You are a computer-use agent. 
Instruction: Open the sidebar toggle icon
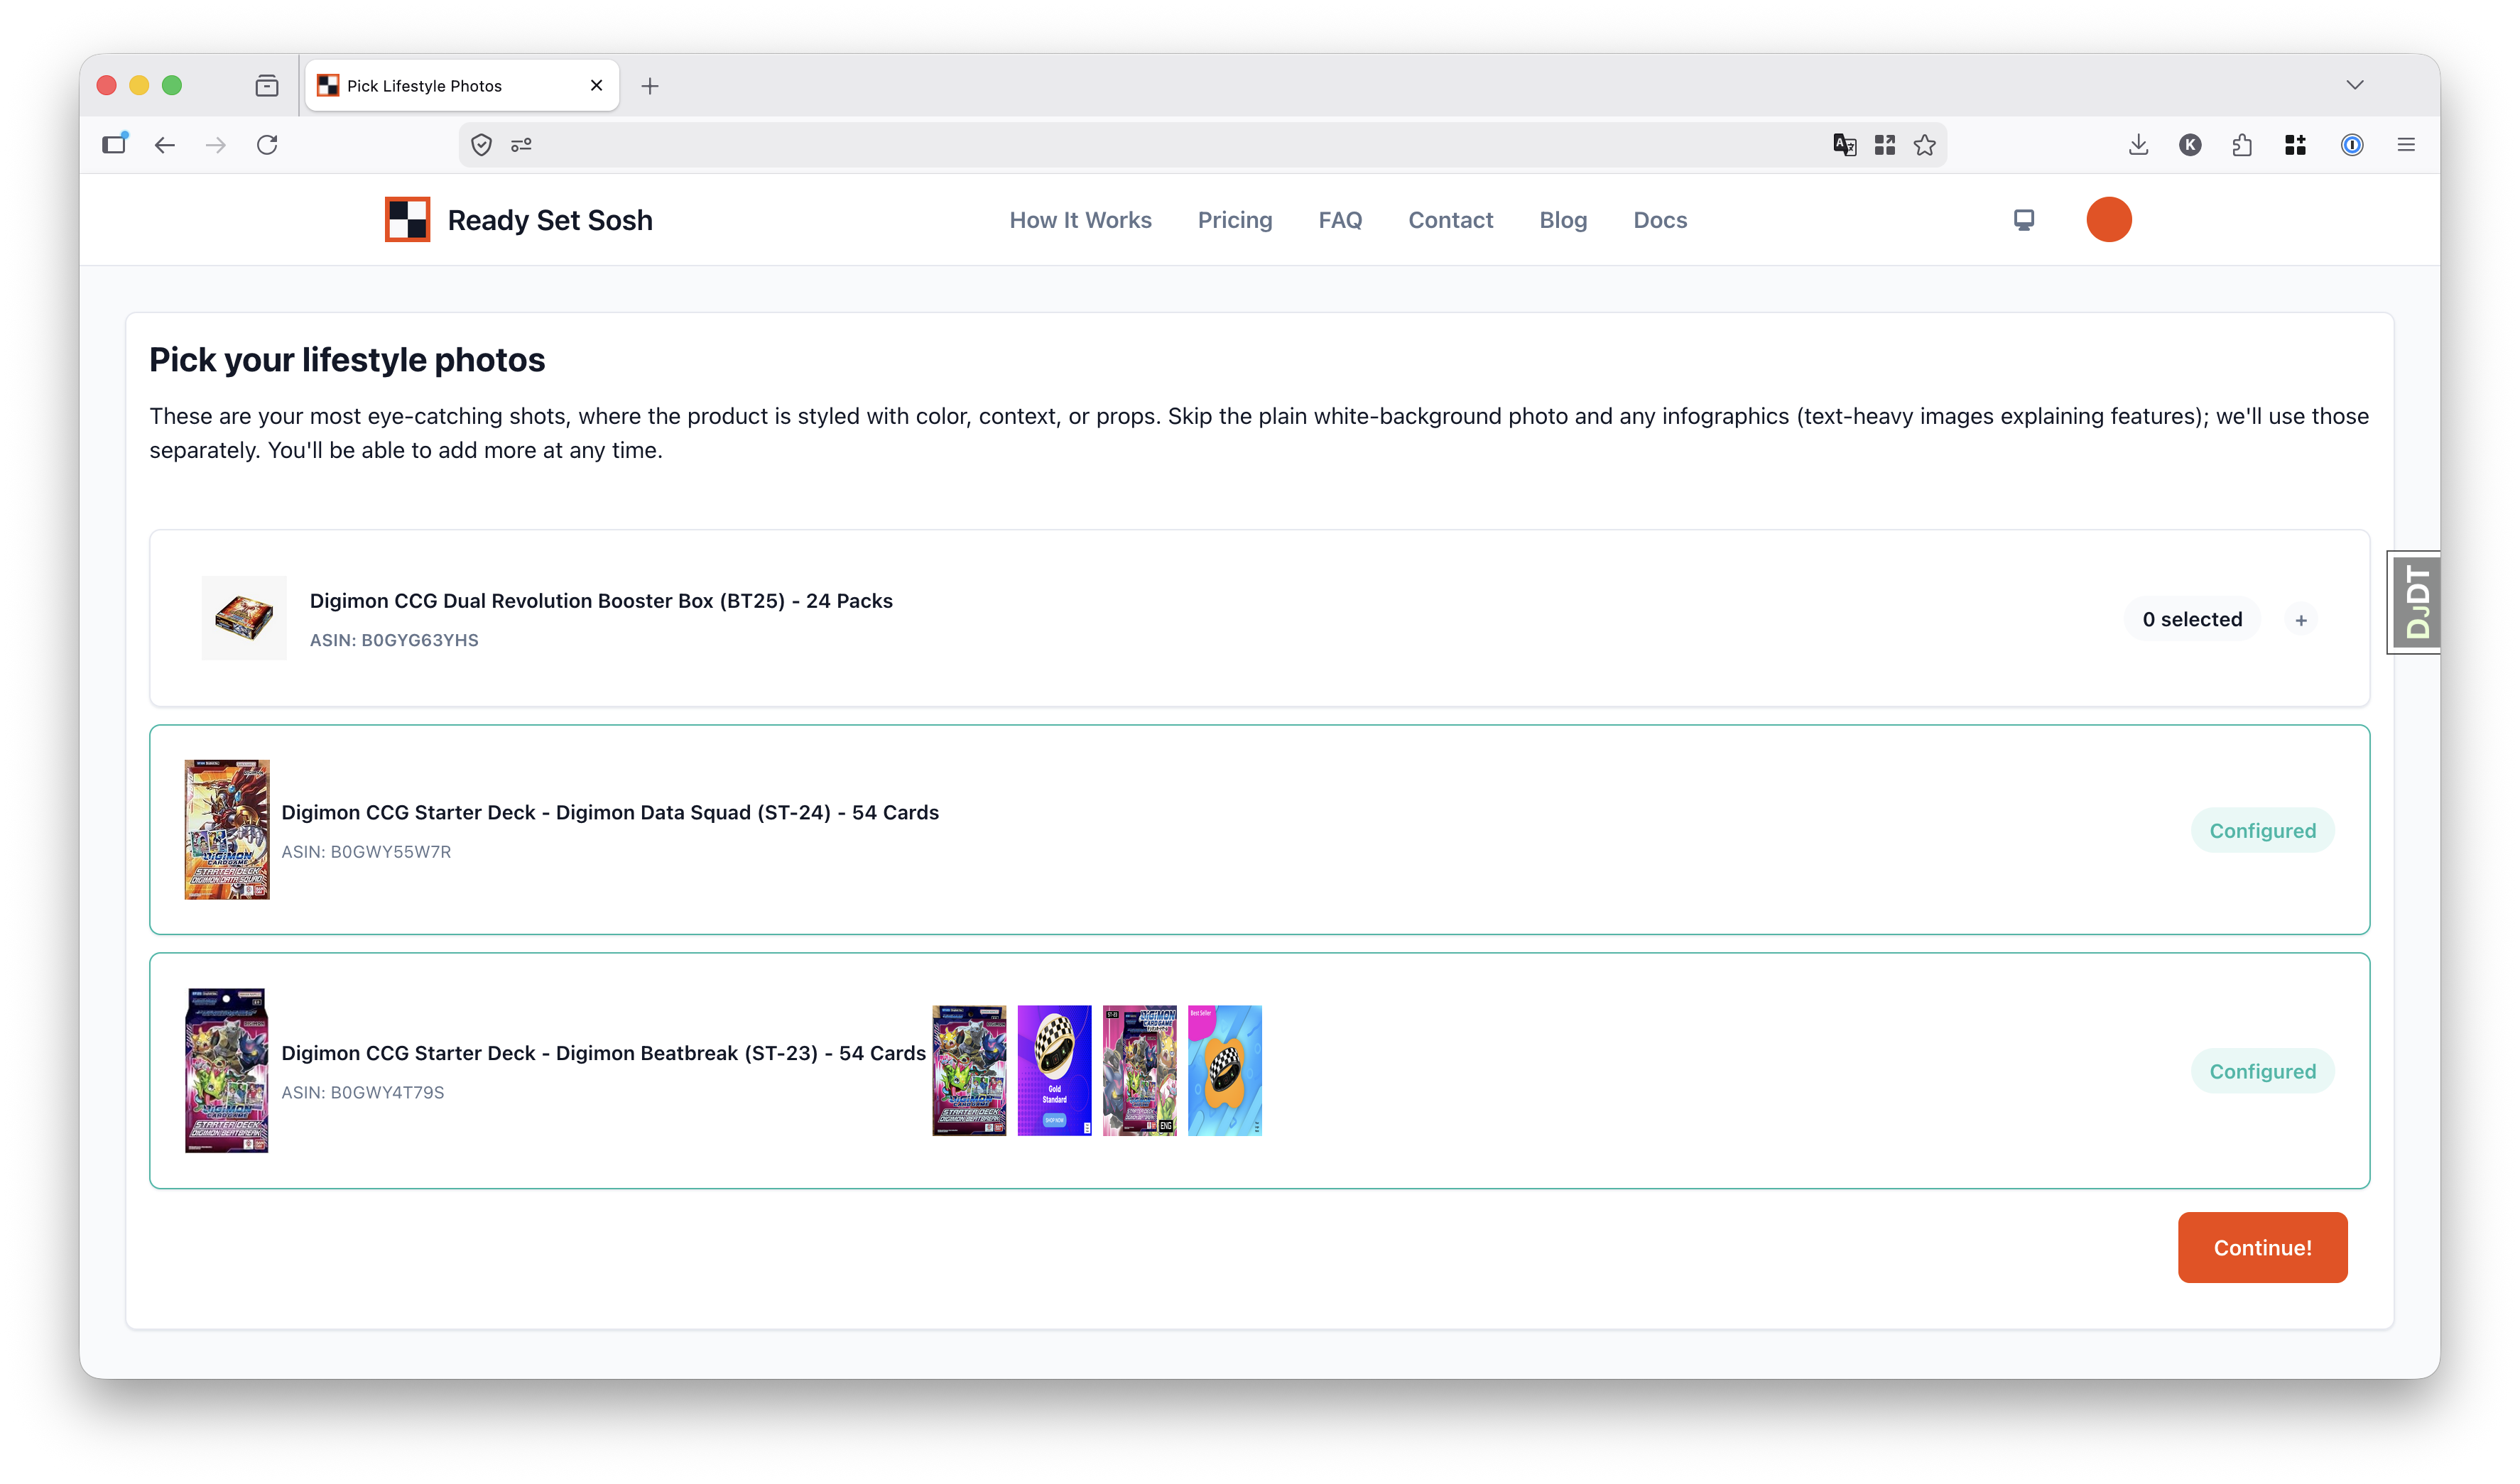click(115, 144)
